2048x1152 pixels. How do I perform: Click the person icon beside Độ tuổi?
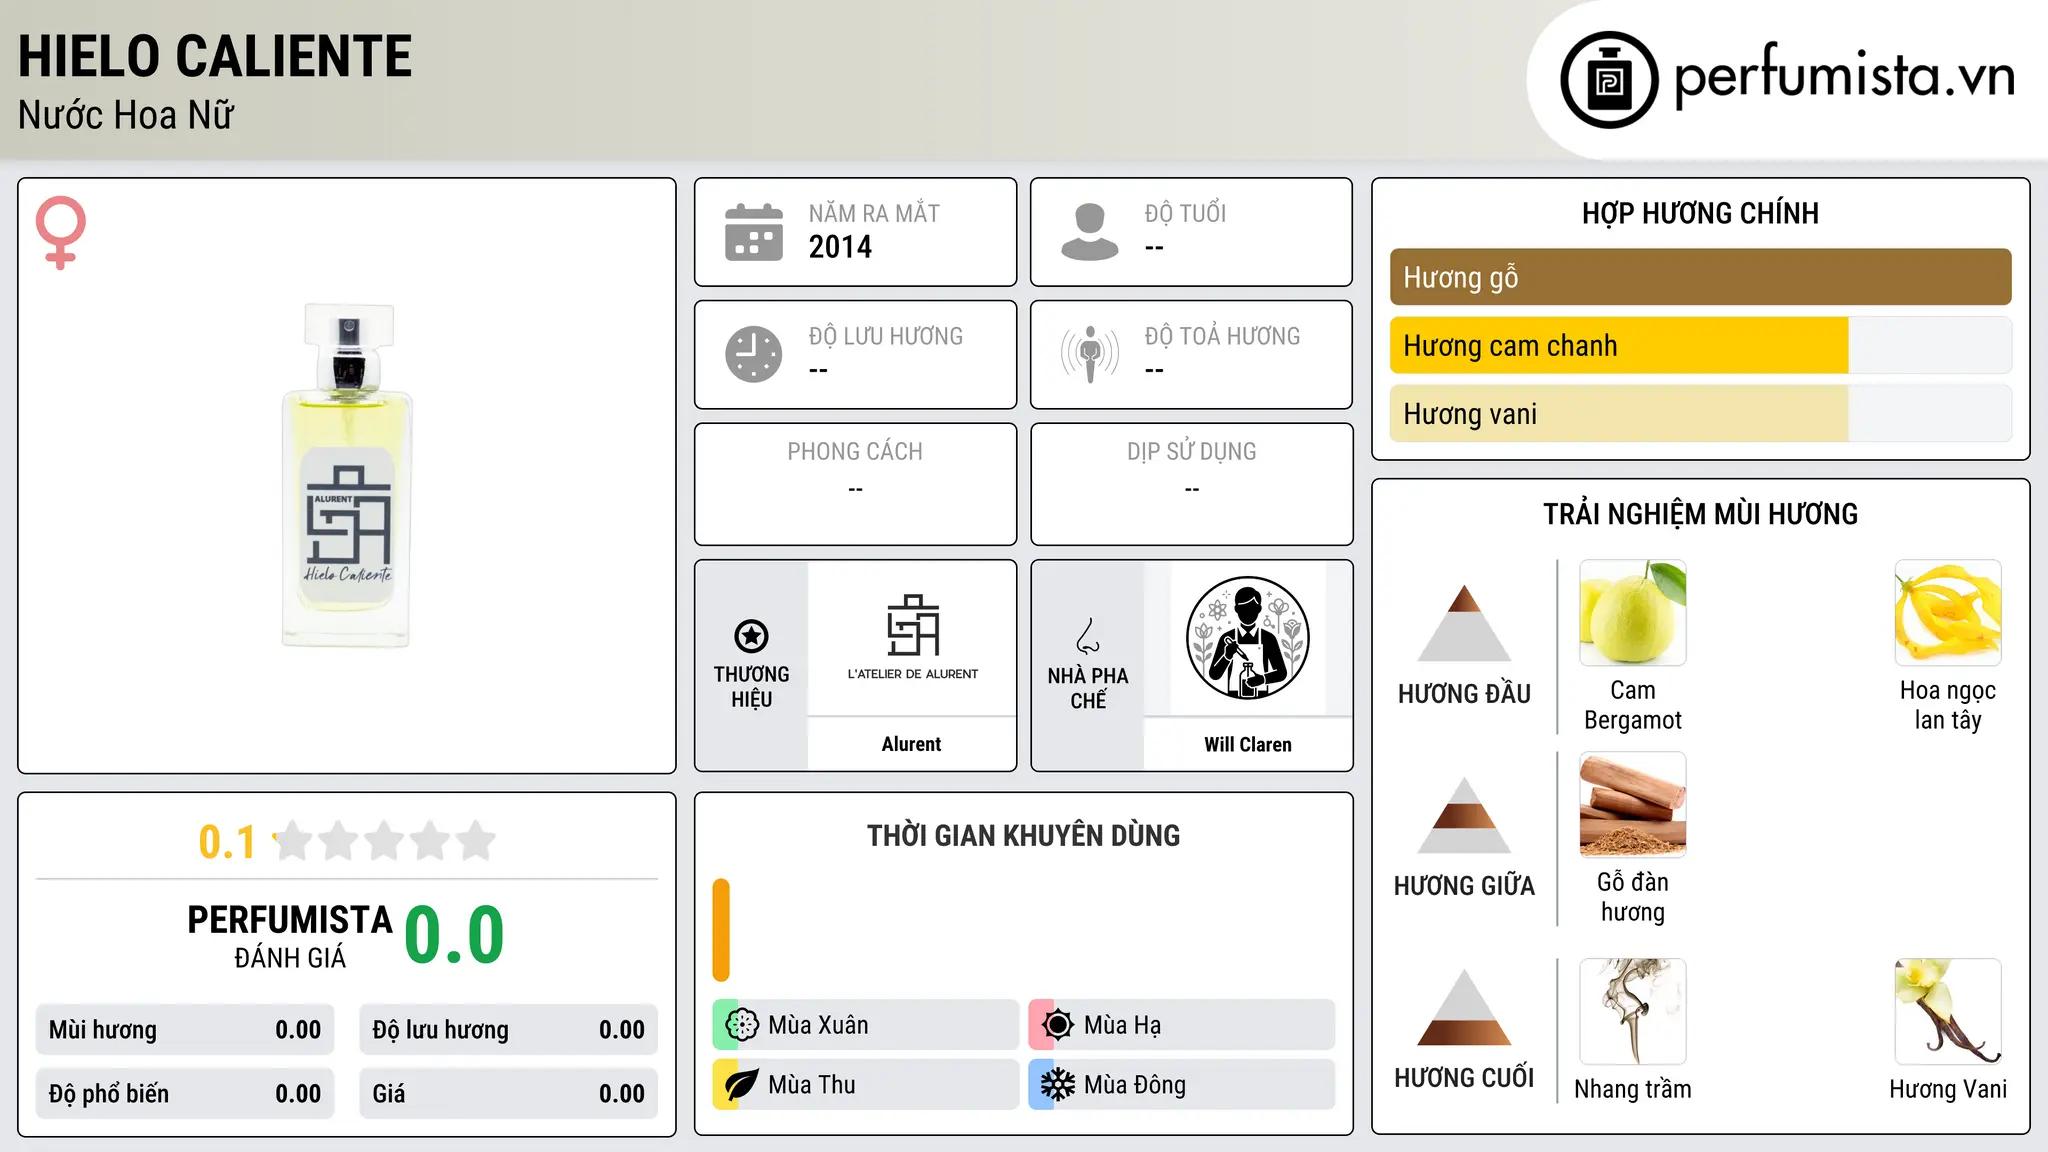point(1090,232)
